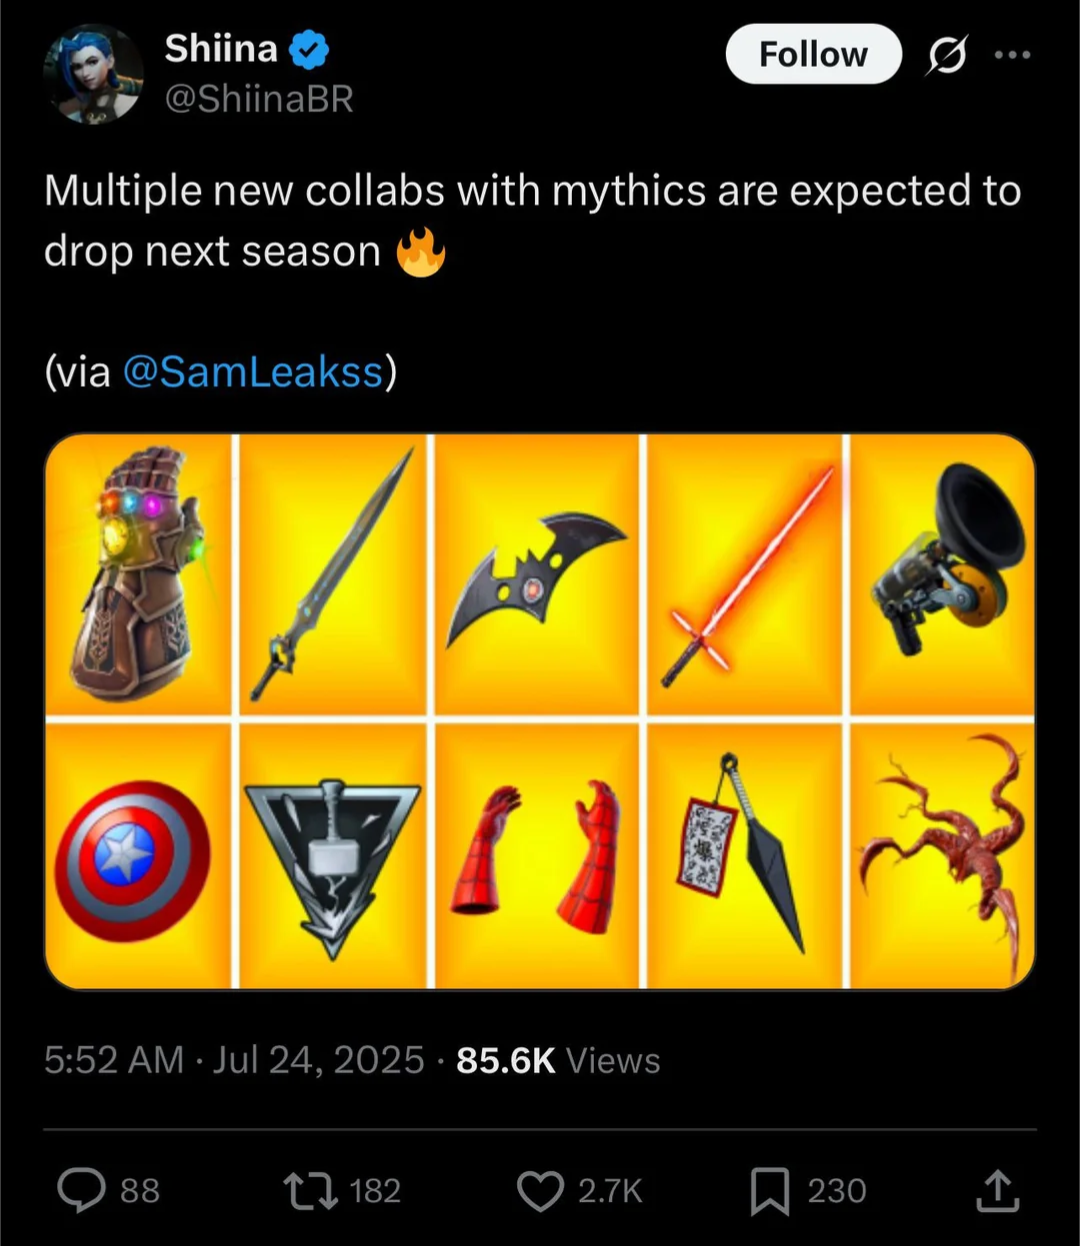The width and height of the screenshot is (1080, 1246).
Task: Open the share post icon
Action: click(x=997, y=1190)
